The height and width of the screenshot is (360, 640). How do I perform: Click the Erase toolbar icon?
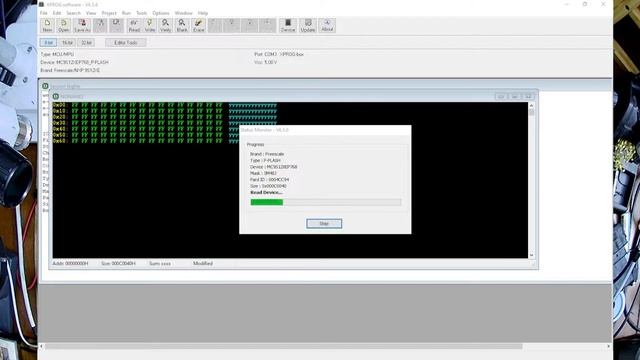pyautogui.click(x=199, y=25)
